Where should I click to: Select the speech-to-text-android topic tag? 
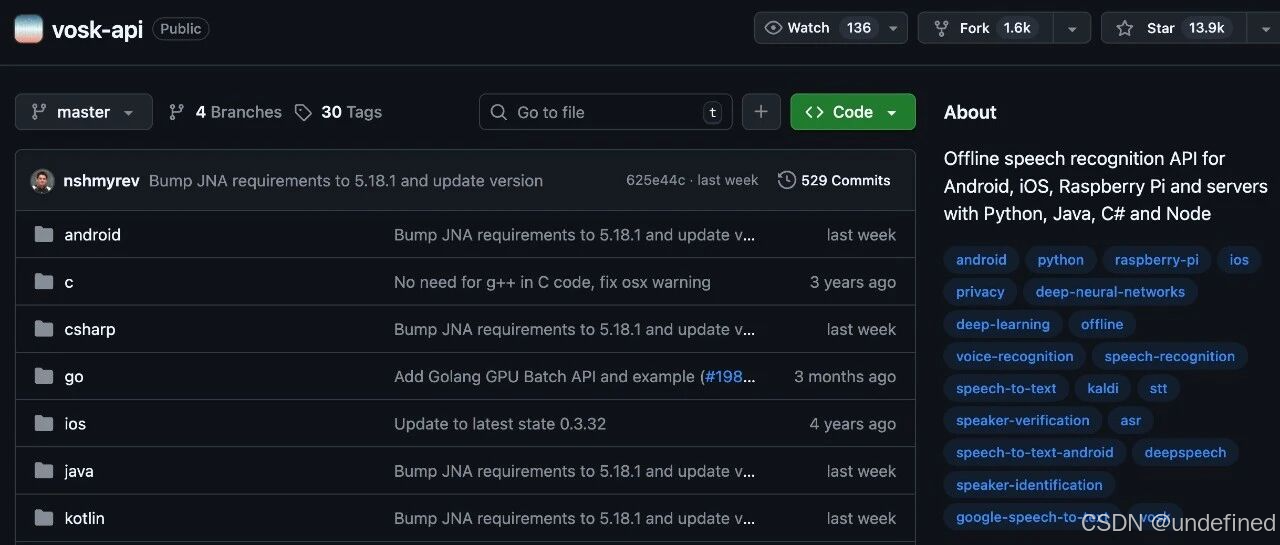click(x=1035, y=452)
